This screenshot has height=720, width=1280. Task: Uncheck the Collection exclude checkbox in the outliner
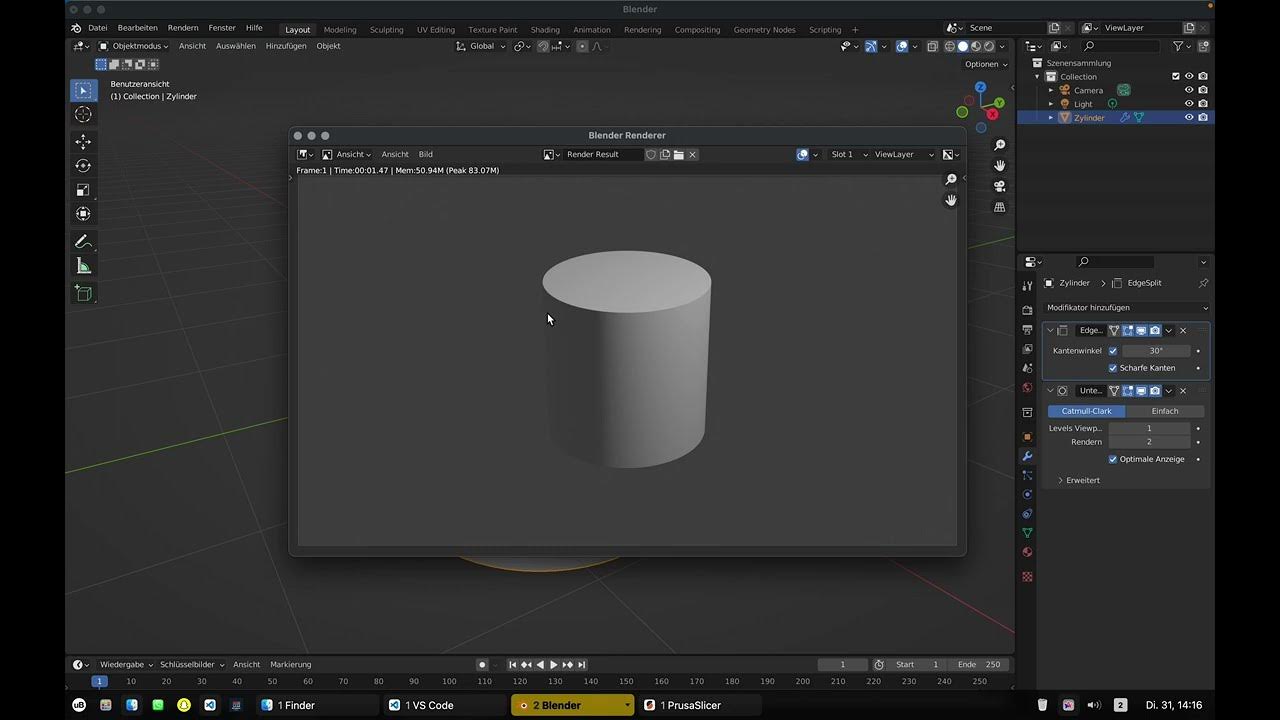coord(1176,76)
